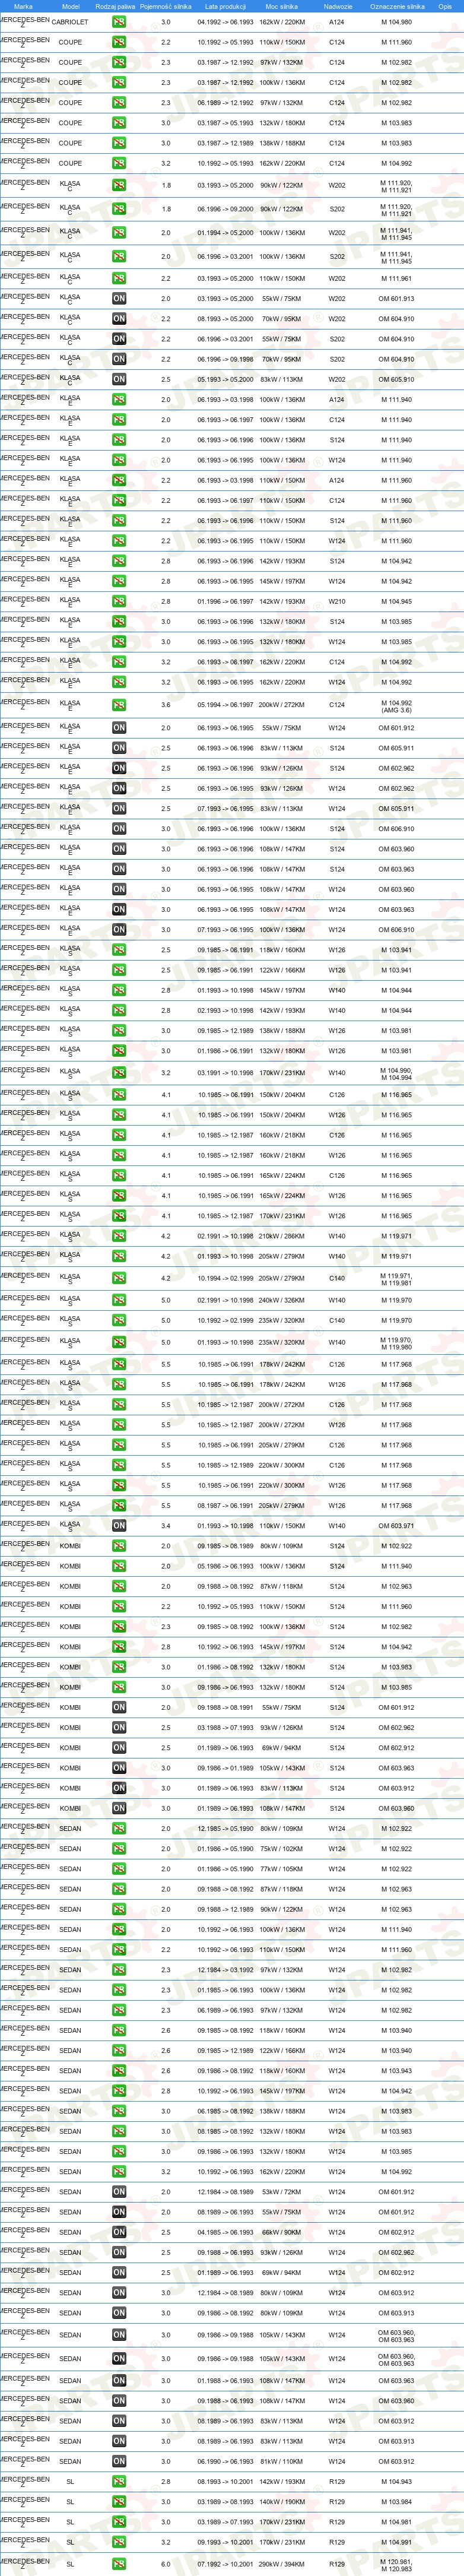
Task: Click the ON diesel icon for KOMBI OM 601.912
Action: [x=119, y=1708]
